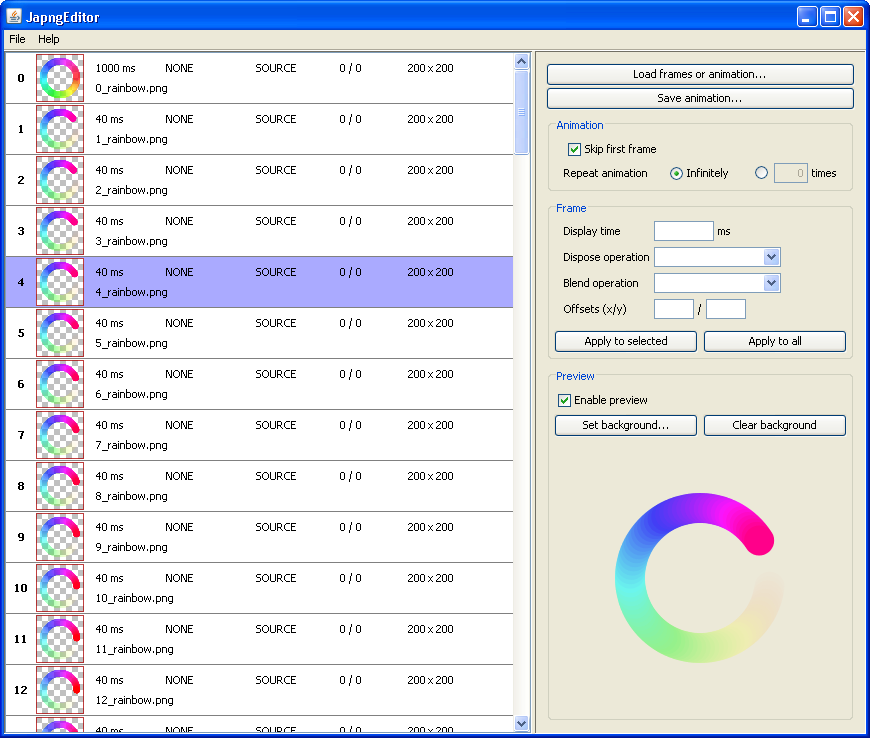The image size is (870, 738).
Task: Click the Set background button
Action: coord(626,425)
